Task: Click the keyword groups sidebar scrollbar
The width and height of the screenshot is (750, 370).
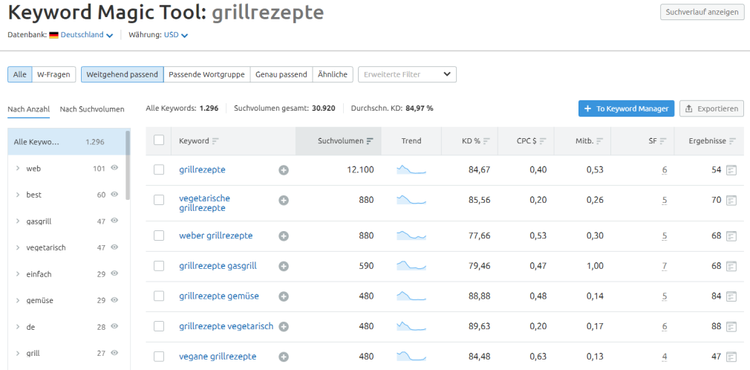Action: click(x=128, y=165)
